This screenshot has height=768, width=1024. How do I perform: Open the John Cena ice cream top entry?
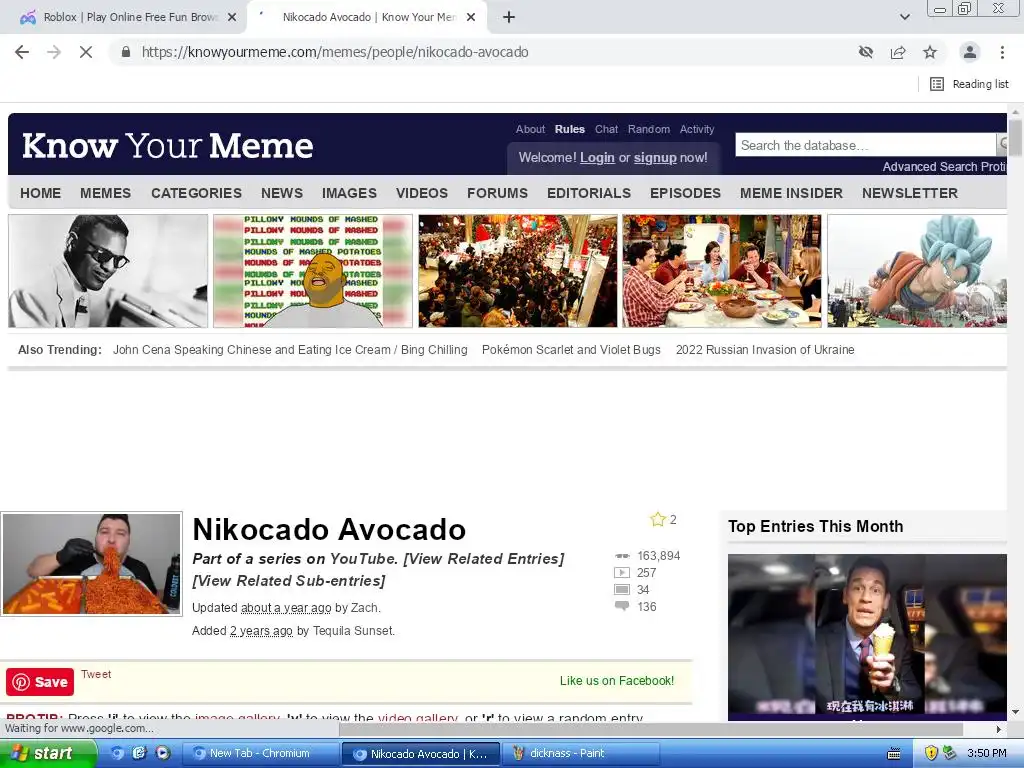pyautogui.click(x=867, y=637)
